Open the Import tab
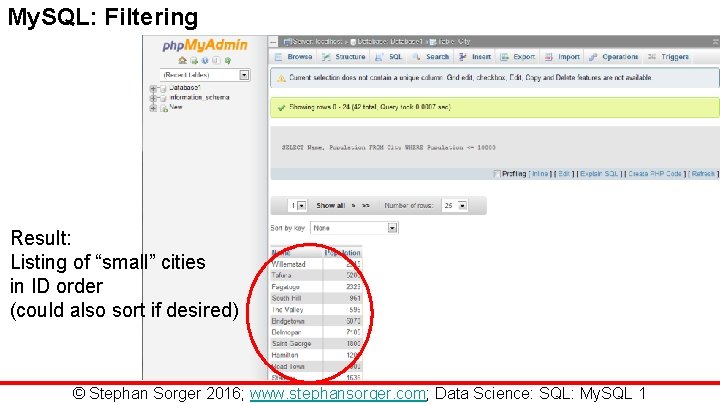 click(x=562, y=56)
